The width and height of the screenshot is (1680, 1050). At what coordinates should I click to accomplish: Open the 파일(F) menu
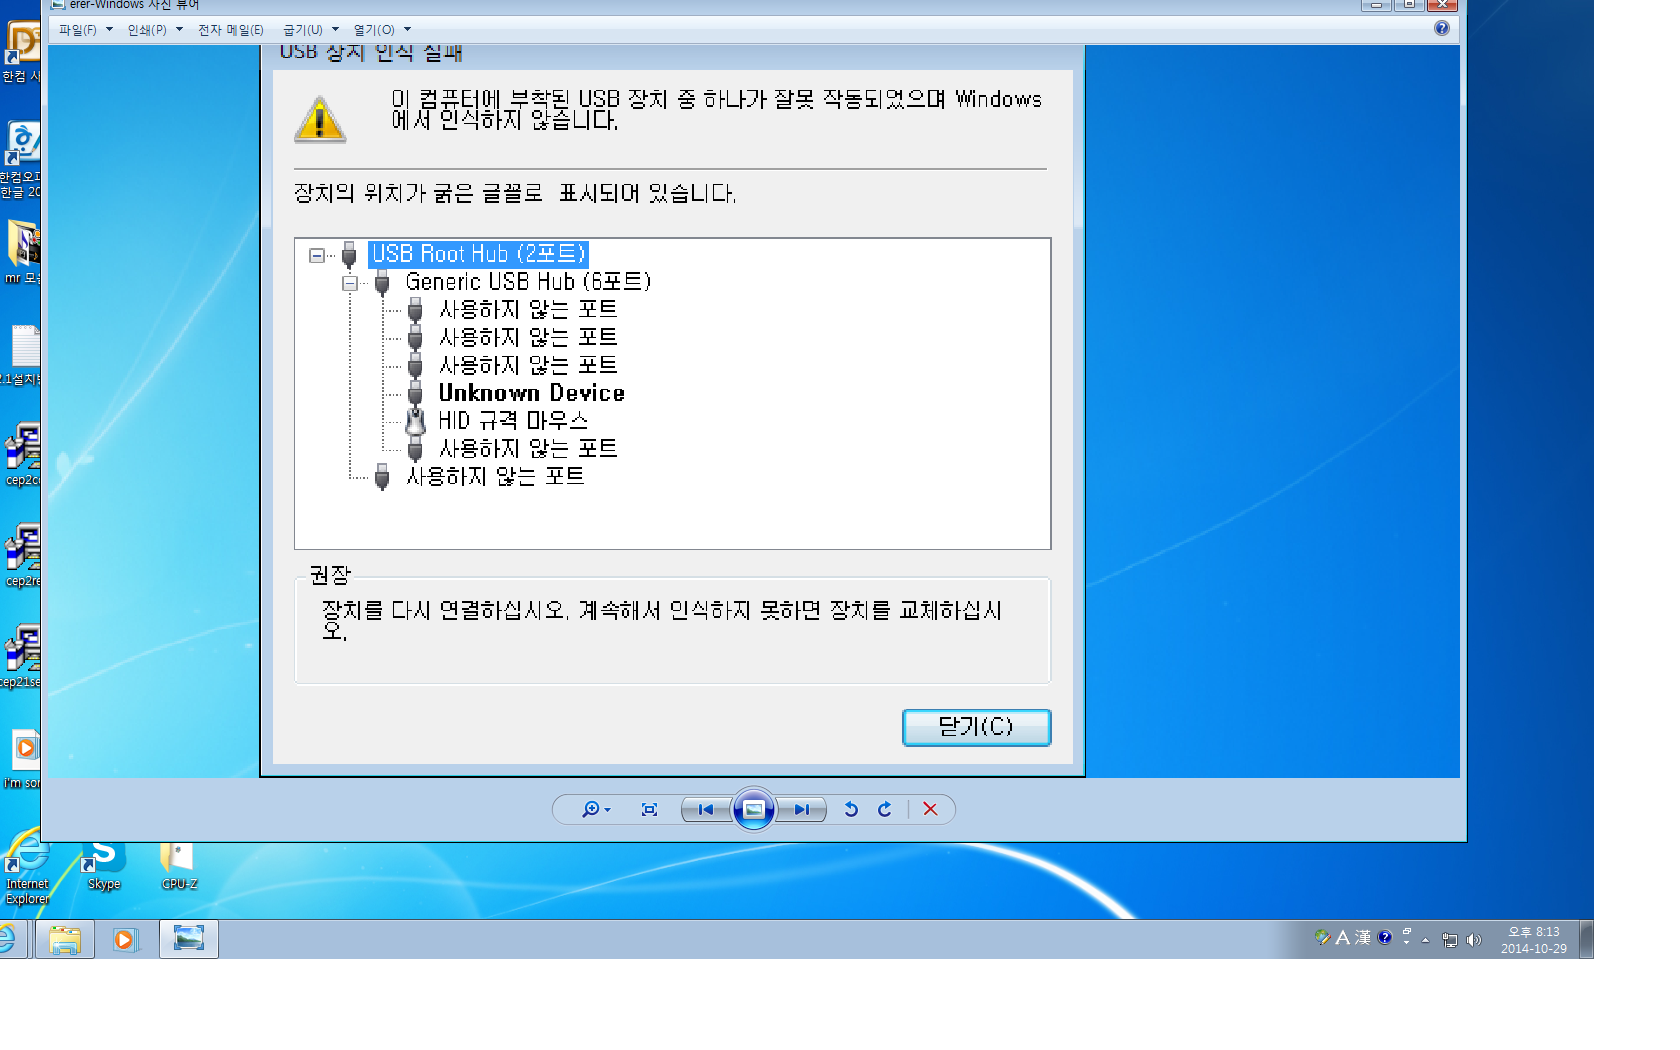click(85, 30)
